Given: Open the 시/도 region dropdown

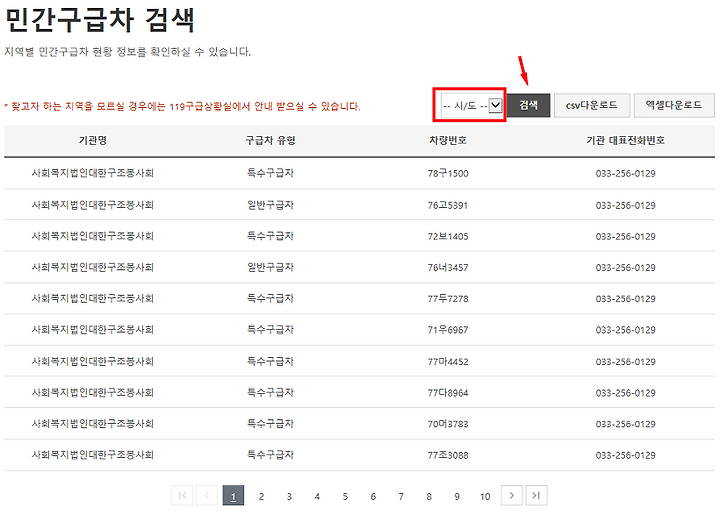Looking at the screenshot, I should pos(472,106).
